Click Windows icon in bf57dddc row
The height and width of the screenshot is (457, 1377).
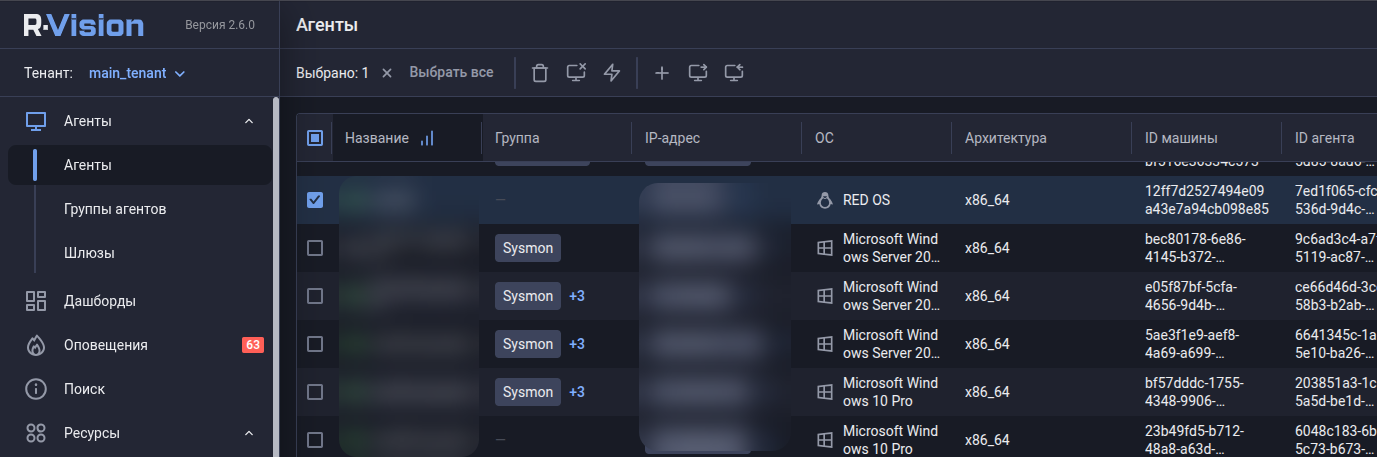824,392
